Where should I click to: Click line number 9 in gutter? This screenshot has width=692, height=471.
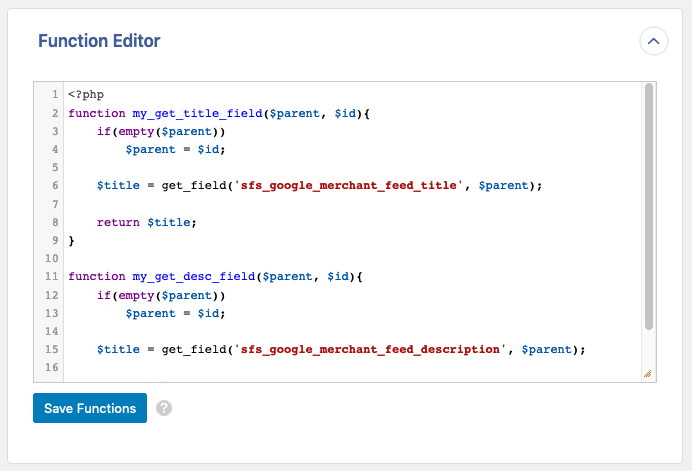click(55, 240)
